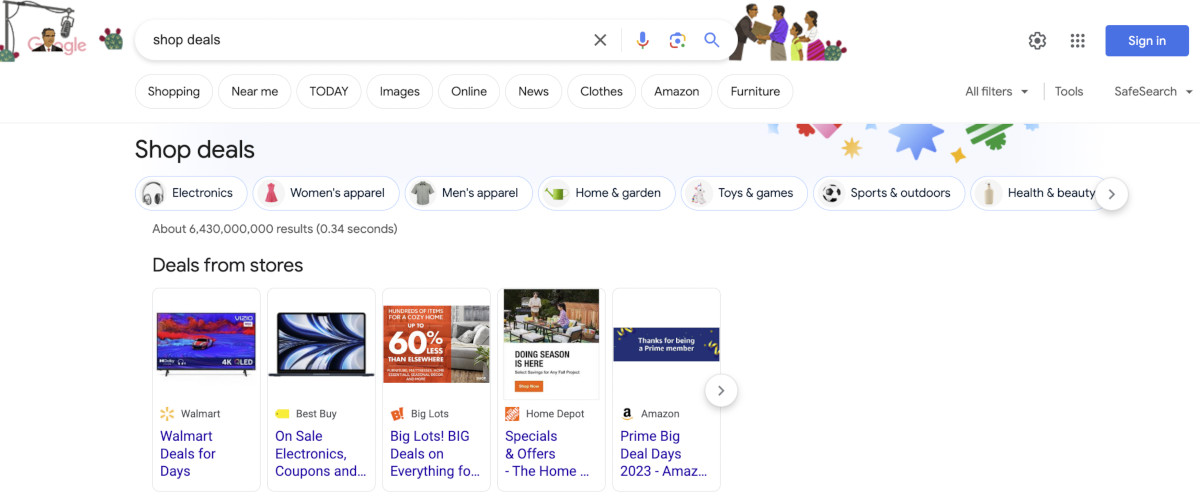Open the Google apps grid
The width and height of the screenshot is (1200, 500).
pyautogui.click(x=1077, y=40)
